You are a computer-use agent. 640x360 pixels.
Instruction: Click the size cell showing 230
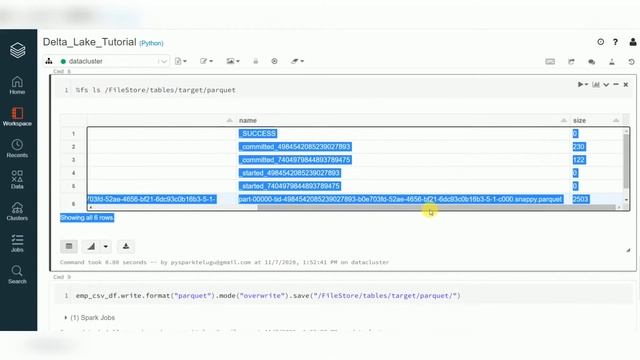579,147
